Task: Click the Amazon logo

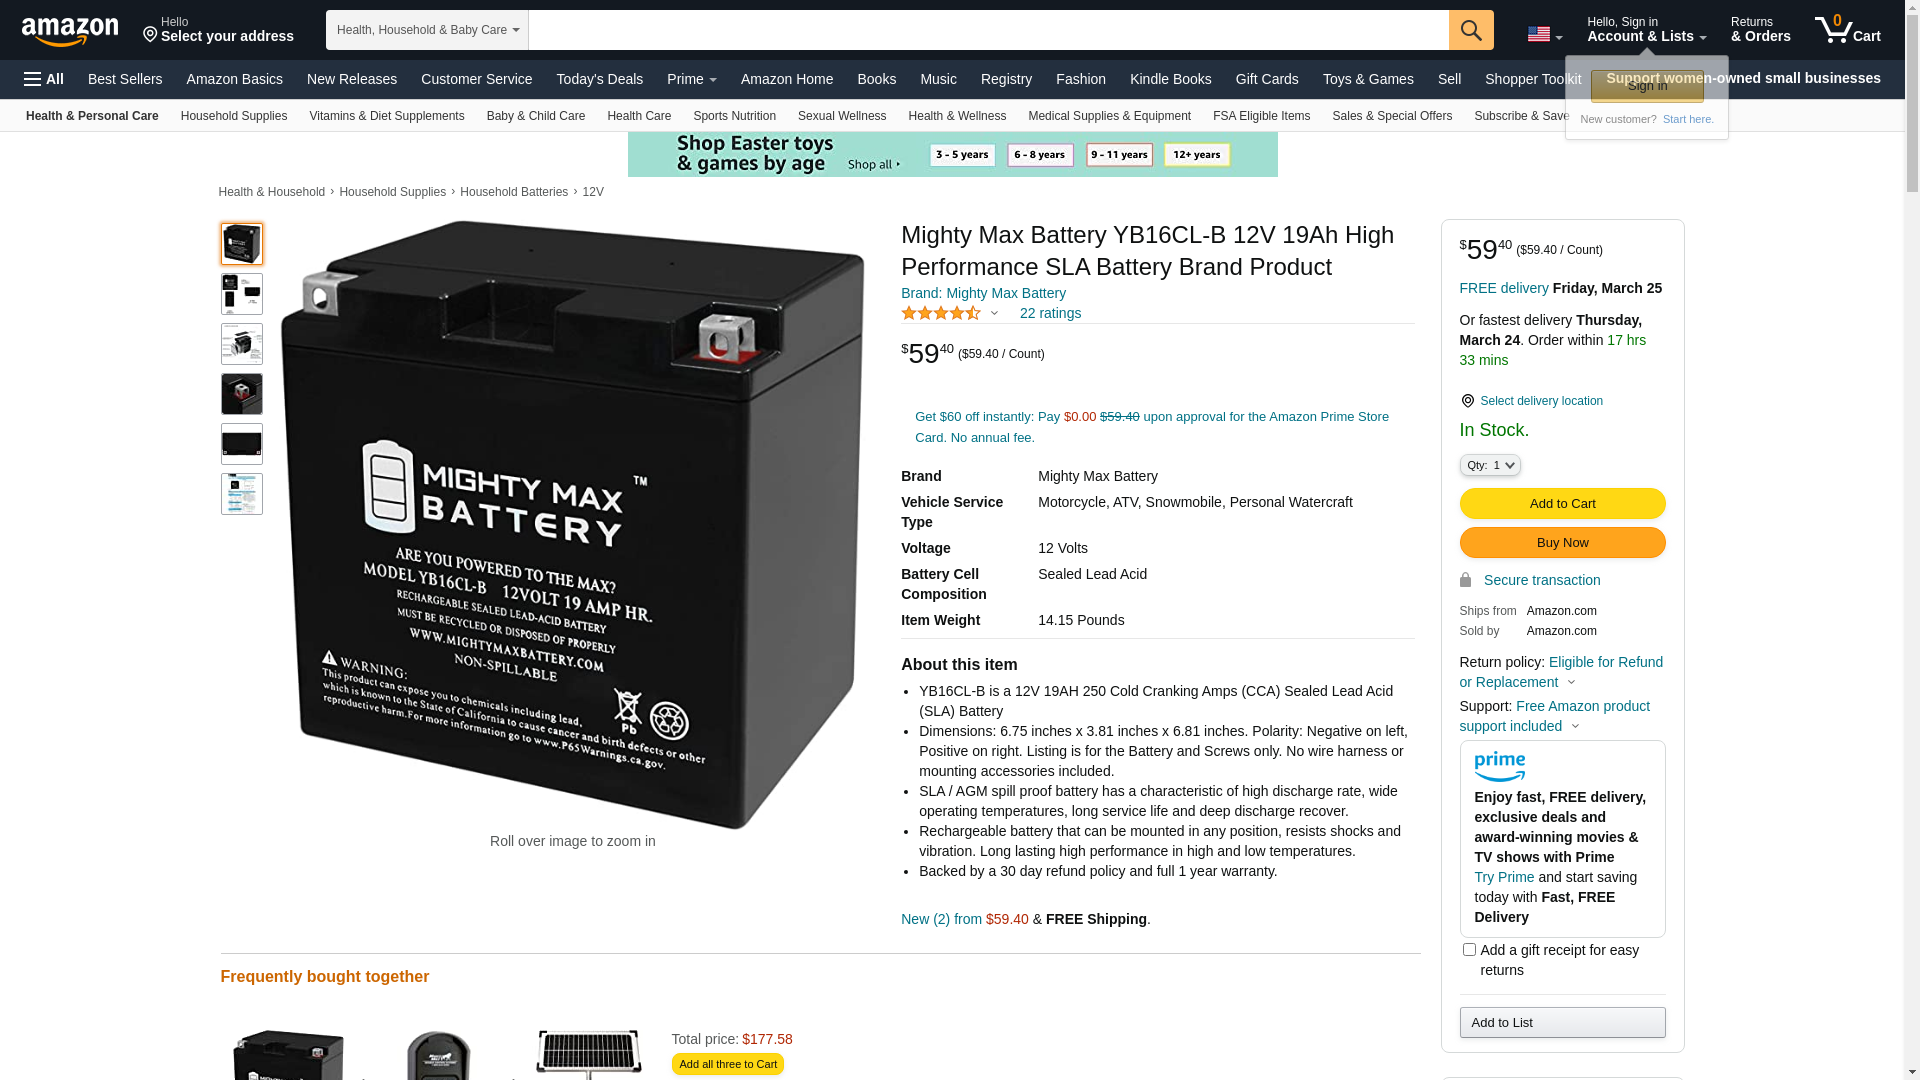Action: point(70,31)
